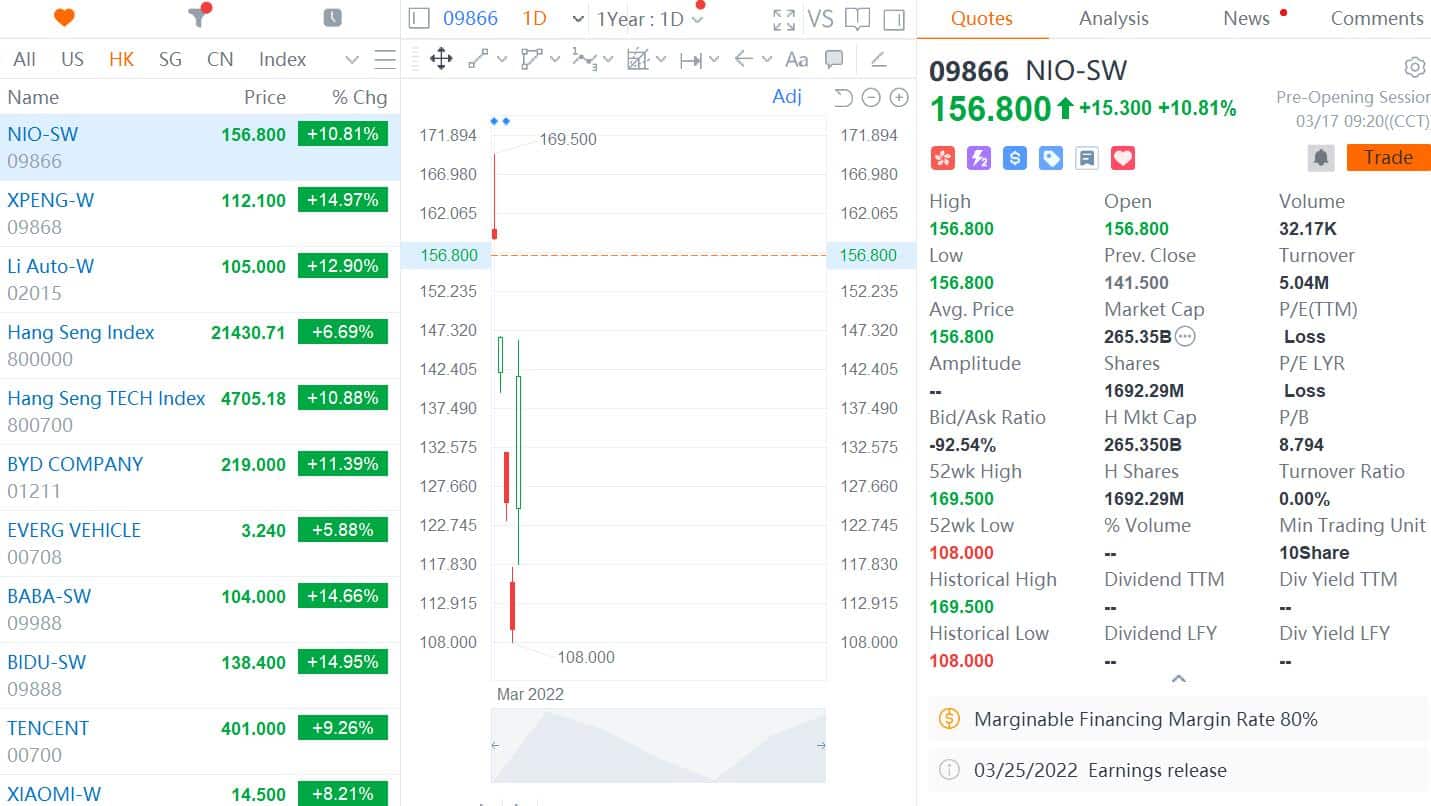
Task: Click the heart favorite icon beside NIO-SW
Action: (1122, 158)
